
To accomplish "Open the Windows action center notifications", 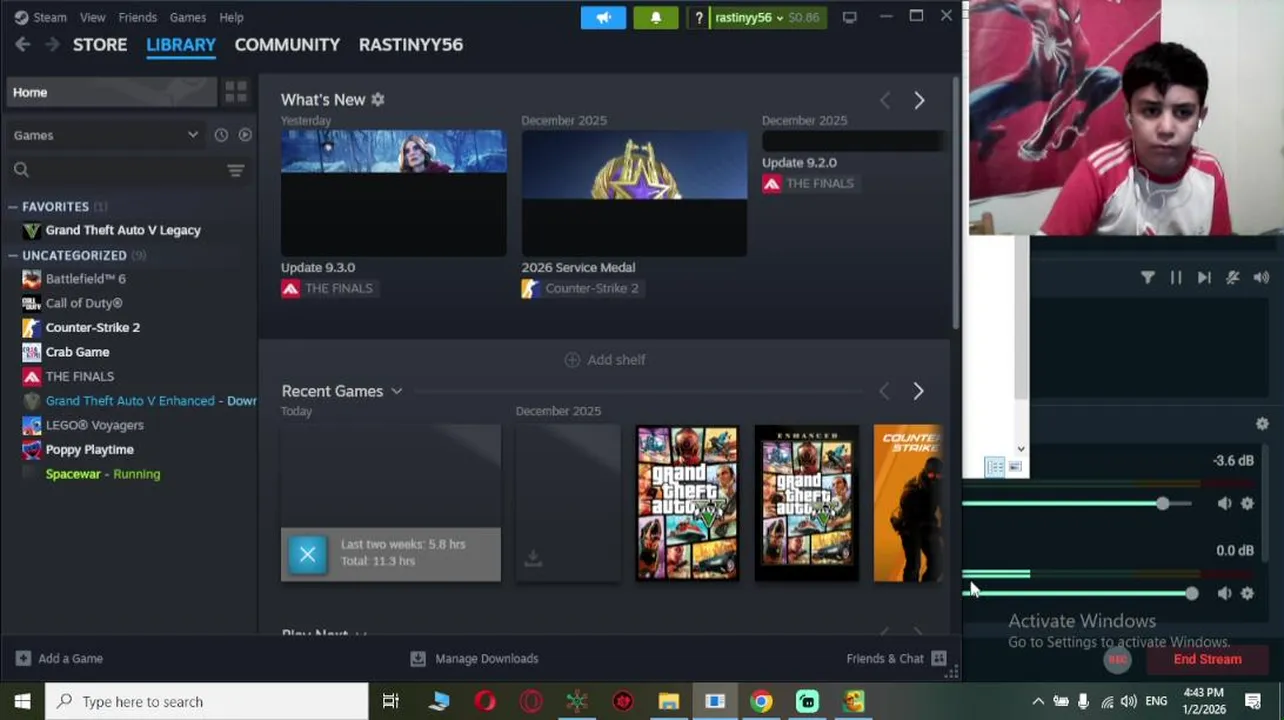I will [x=1253, y=701].
